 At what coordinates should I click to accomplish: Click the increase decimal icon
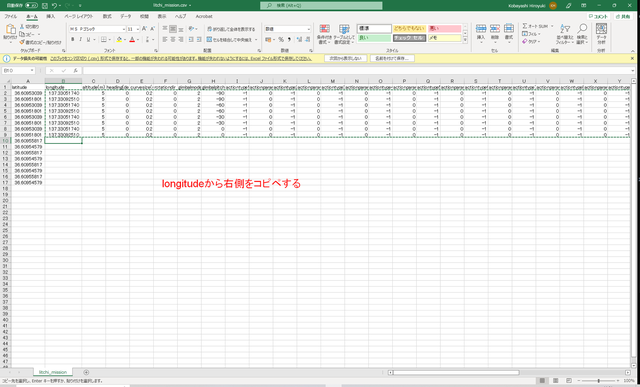(299, 40)
